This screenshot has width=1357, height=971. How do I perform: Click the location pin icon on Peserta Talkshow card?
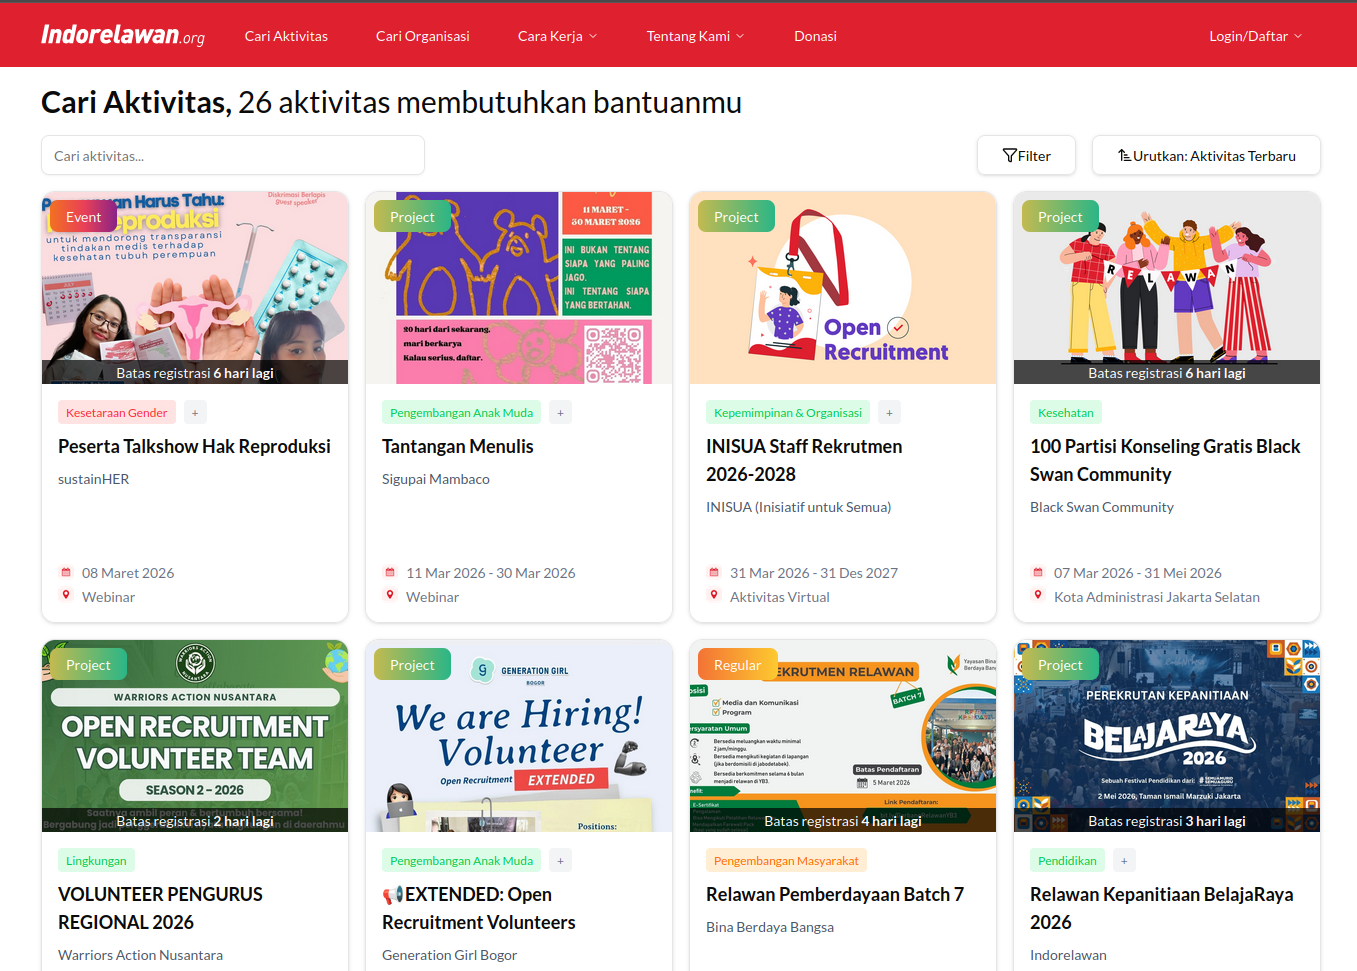[x=66, y=596]
